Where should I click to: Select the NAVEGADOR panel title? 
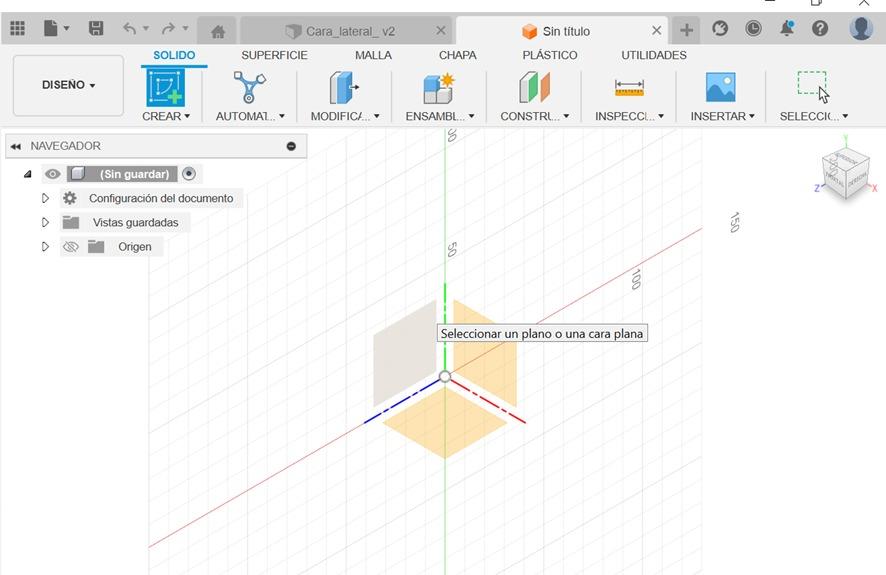(x=66, y=146)
